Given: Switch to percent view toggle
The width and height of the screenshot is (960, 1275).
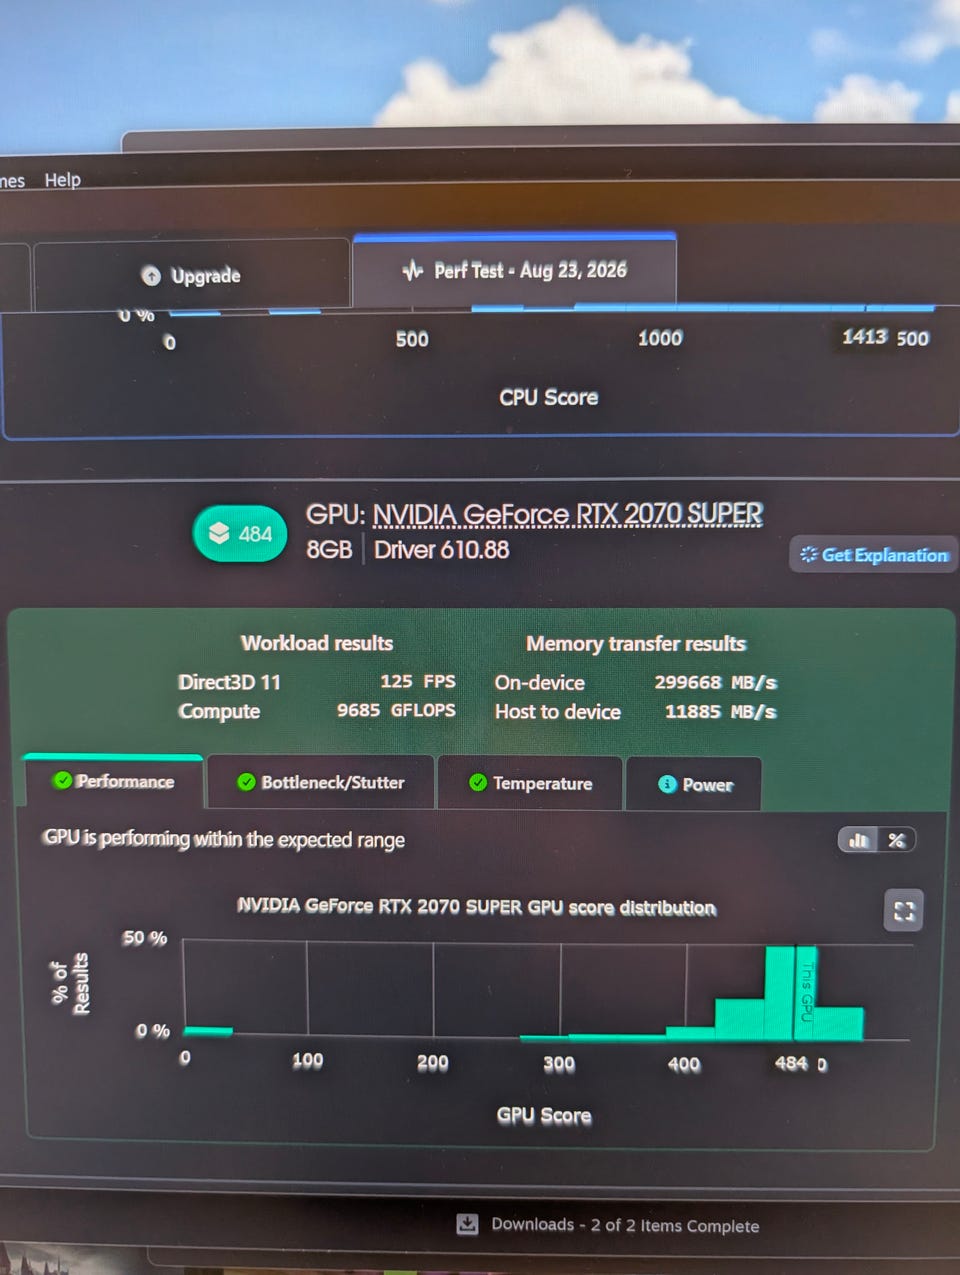Looking at the screenshot, I should pyautogui.click(x=896, y=840).
